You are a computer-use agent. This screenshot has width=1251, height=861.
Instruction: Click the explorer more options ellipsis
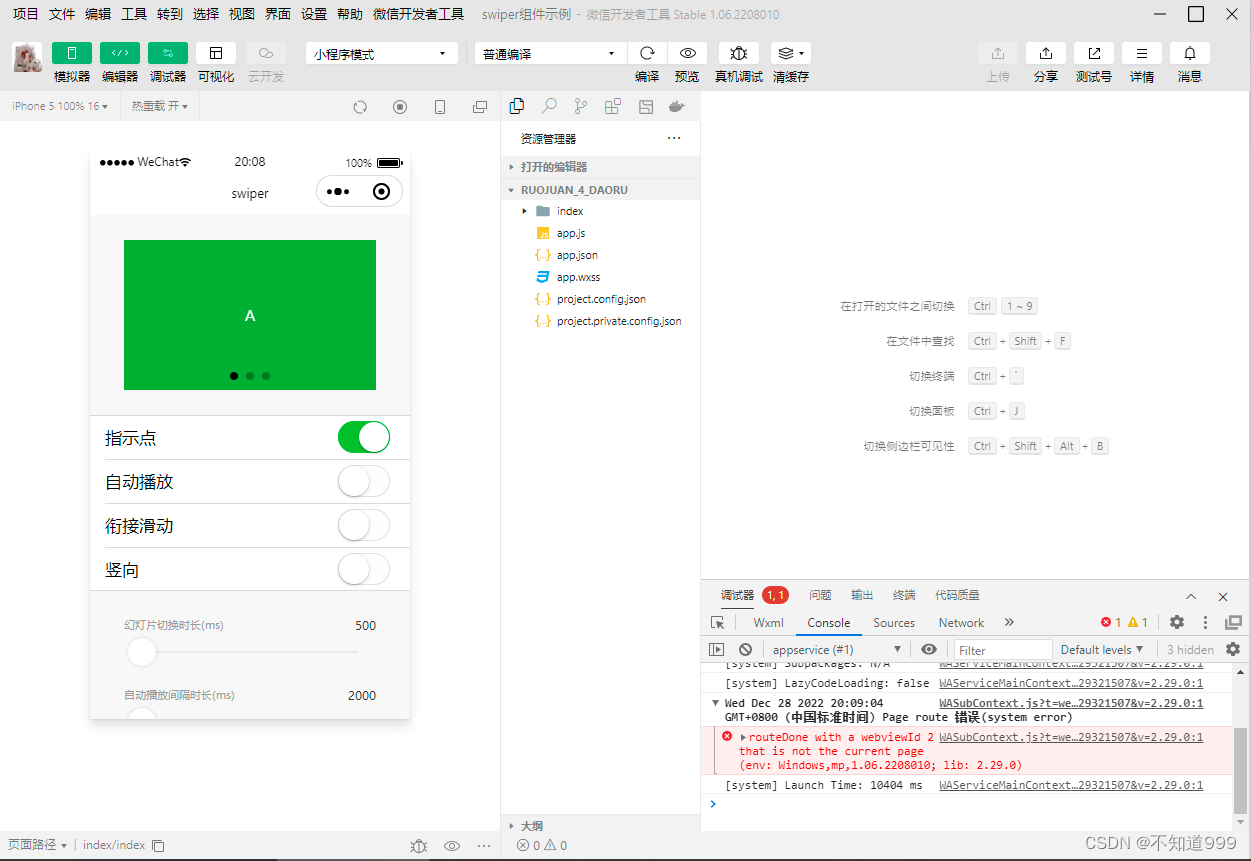(x=674, y=138)
